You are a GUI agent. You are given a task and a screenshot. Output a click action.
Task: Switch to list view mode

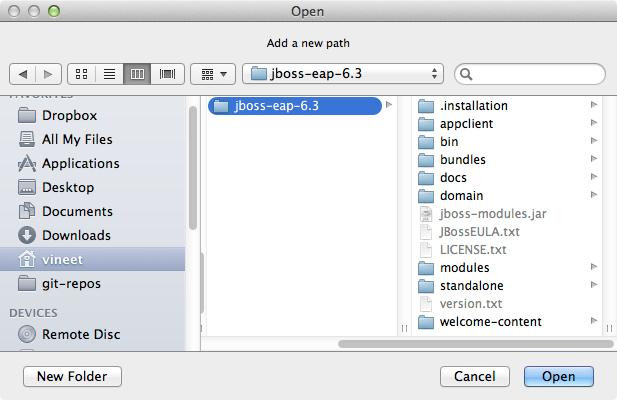[x=110, y=74]
